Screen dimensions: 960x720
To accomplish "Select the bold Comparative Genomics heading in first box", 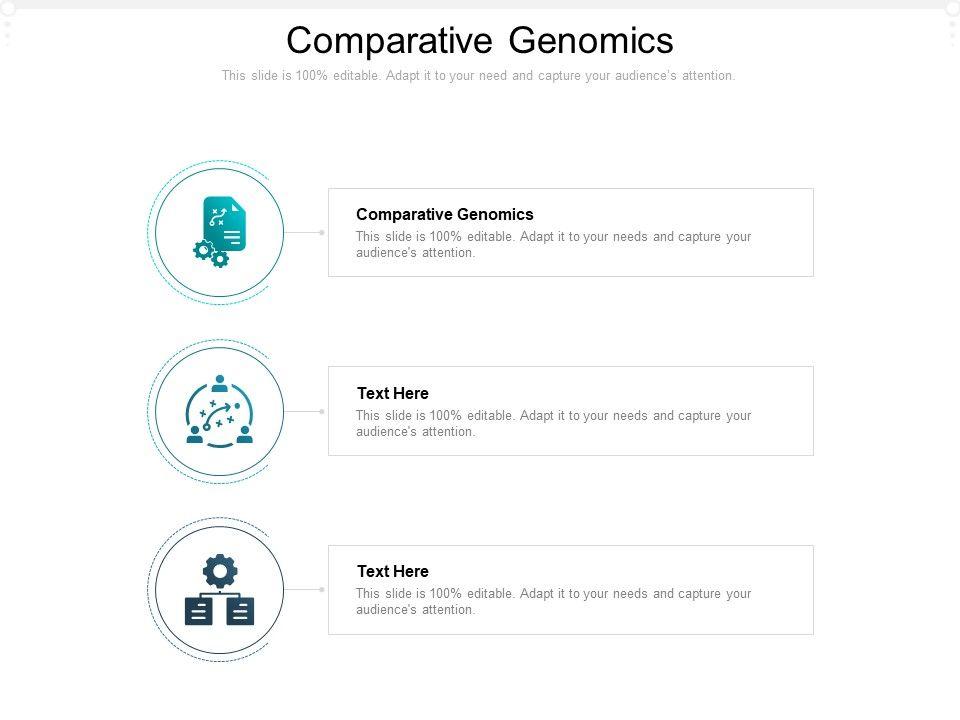I will coord(445,214).
